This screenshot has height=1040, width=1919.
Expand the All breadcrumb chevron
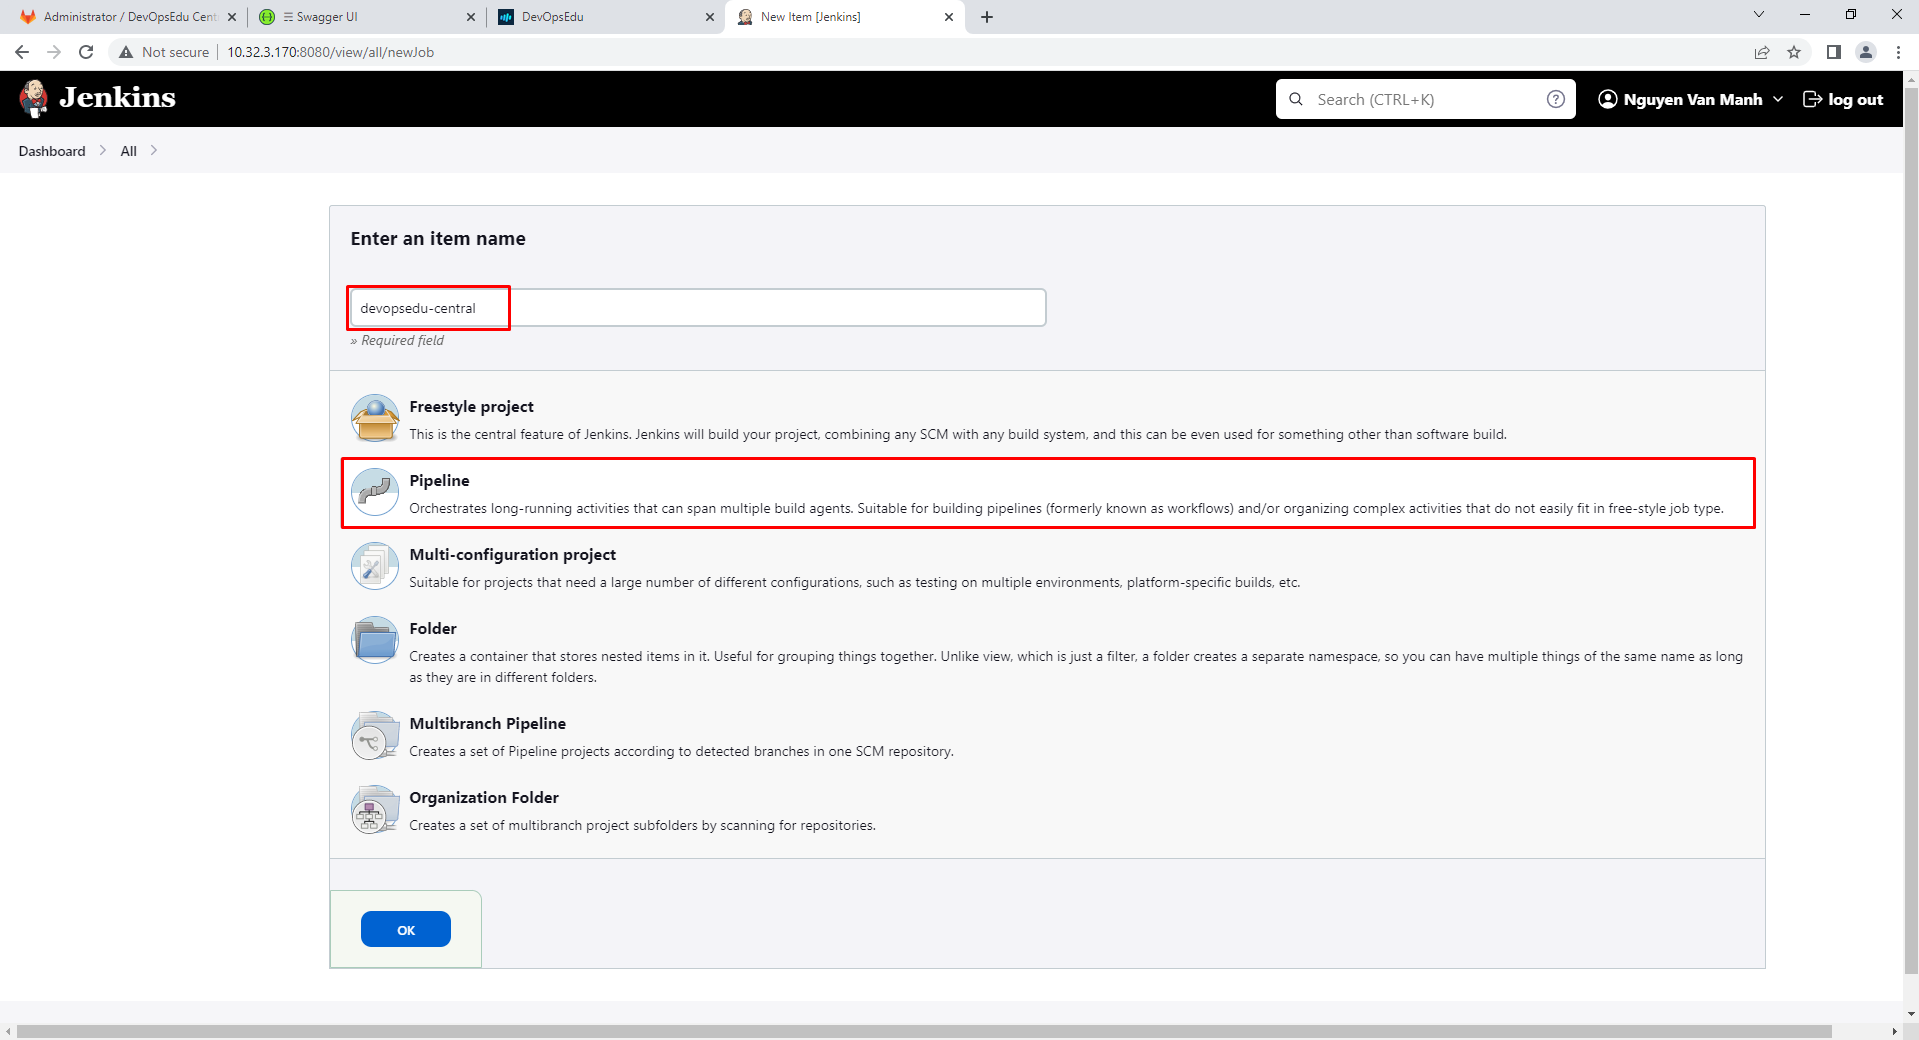153,150
